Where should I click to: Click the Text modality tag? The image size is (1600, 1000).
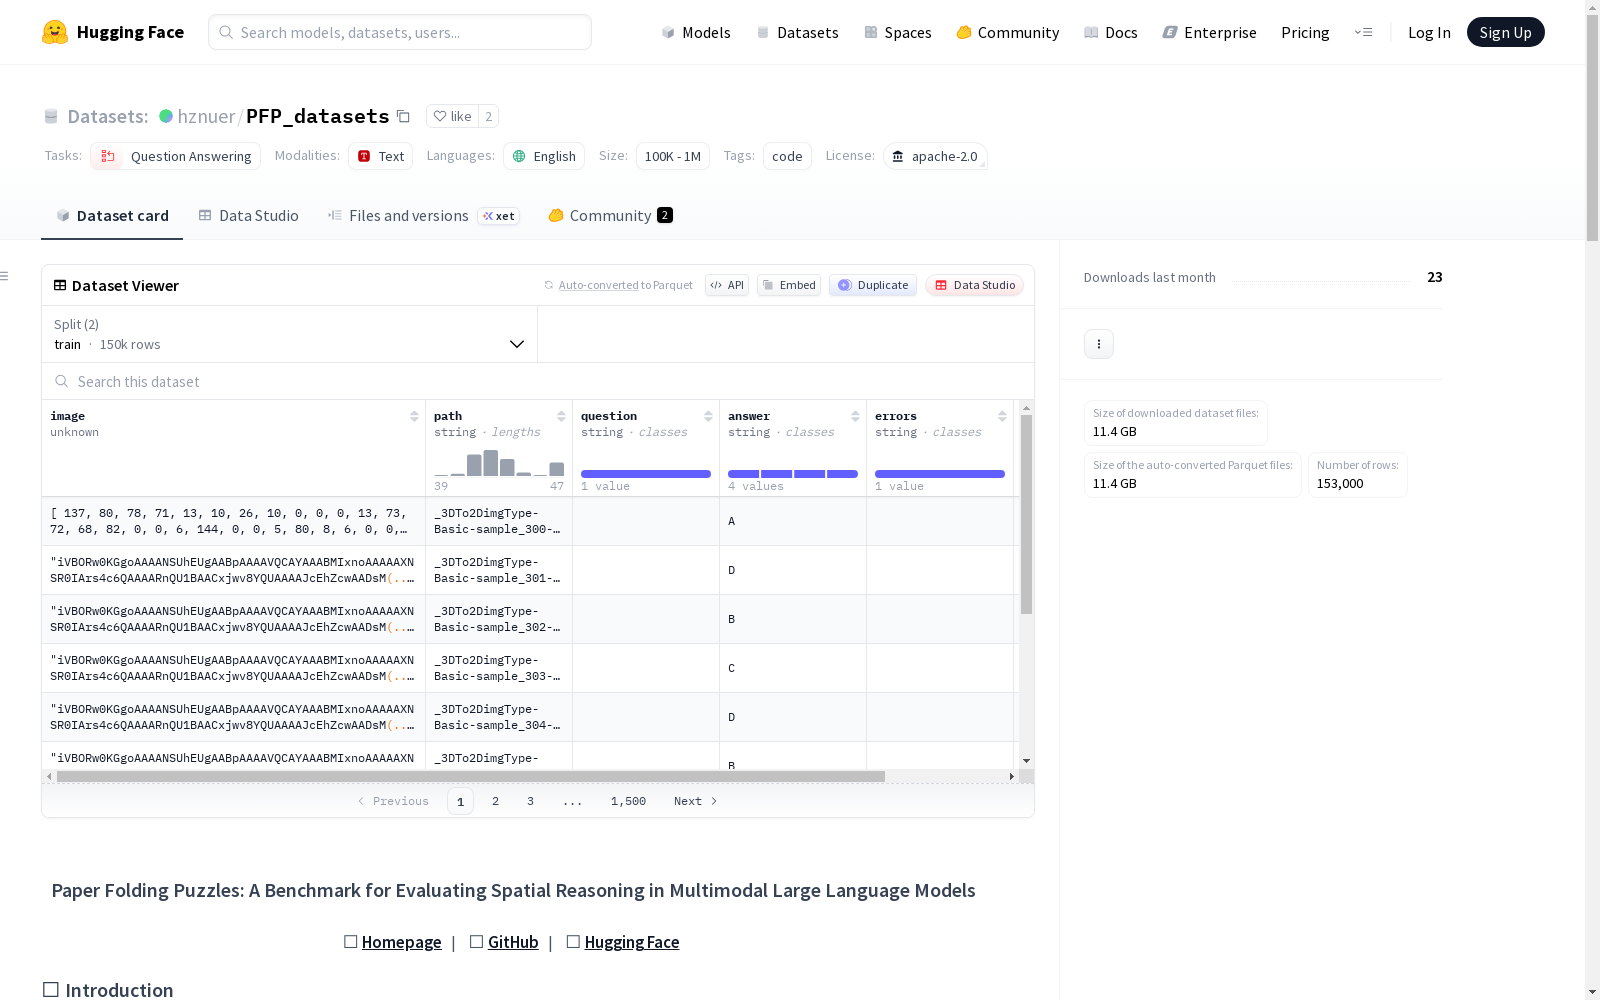(381, 156)
